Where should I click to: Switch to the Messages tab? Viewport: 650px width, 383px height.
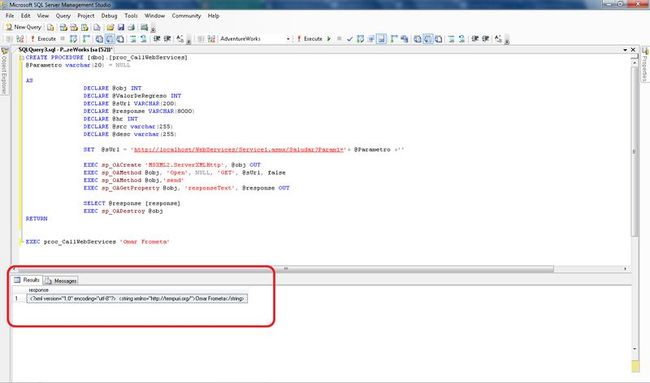pyautogui.click(x=61, y=281)
